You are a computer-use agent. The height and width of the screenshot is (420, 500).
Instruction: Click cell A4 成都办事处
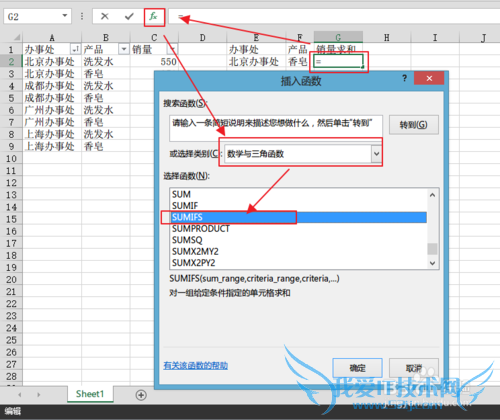(52, 86)
